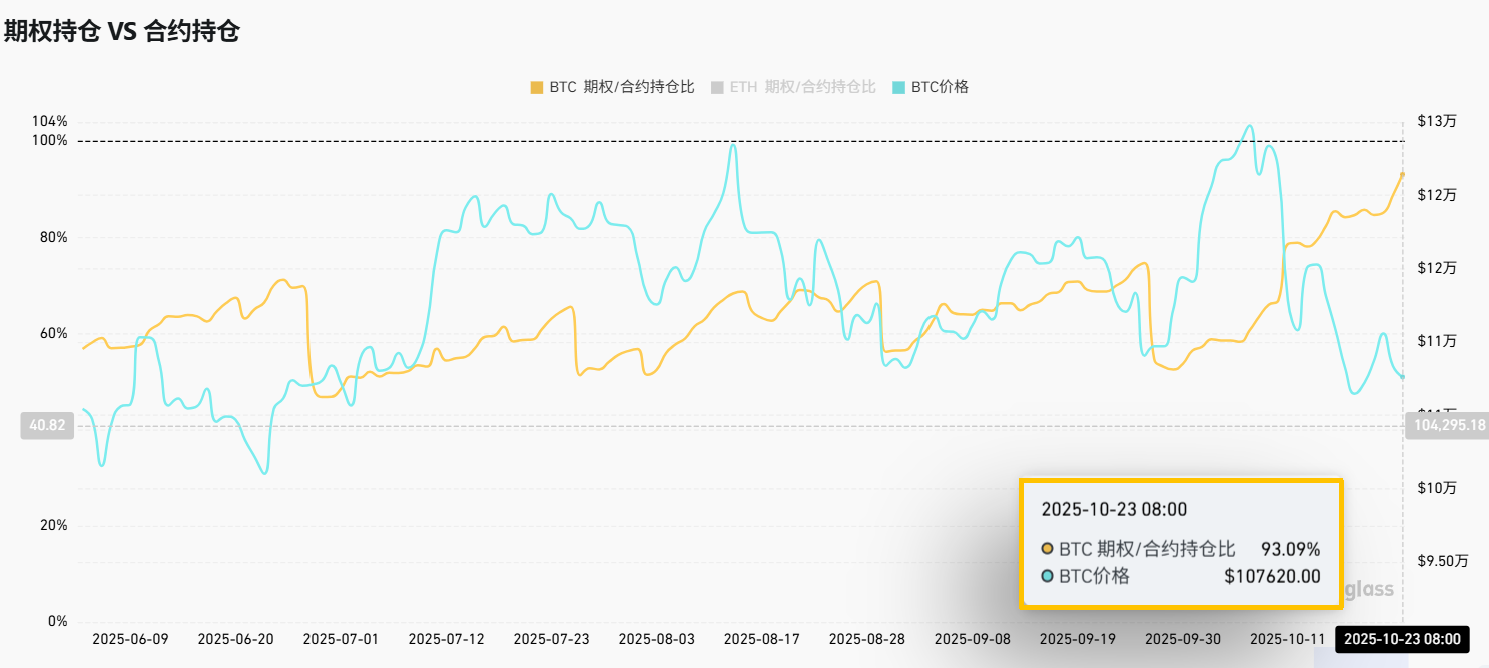Viewport: 1489px width, 668px height.
Task: Click the yellow line's final data point
Action: (1402, 174)
